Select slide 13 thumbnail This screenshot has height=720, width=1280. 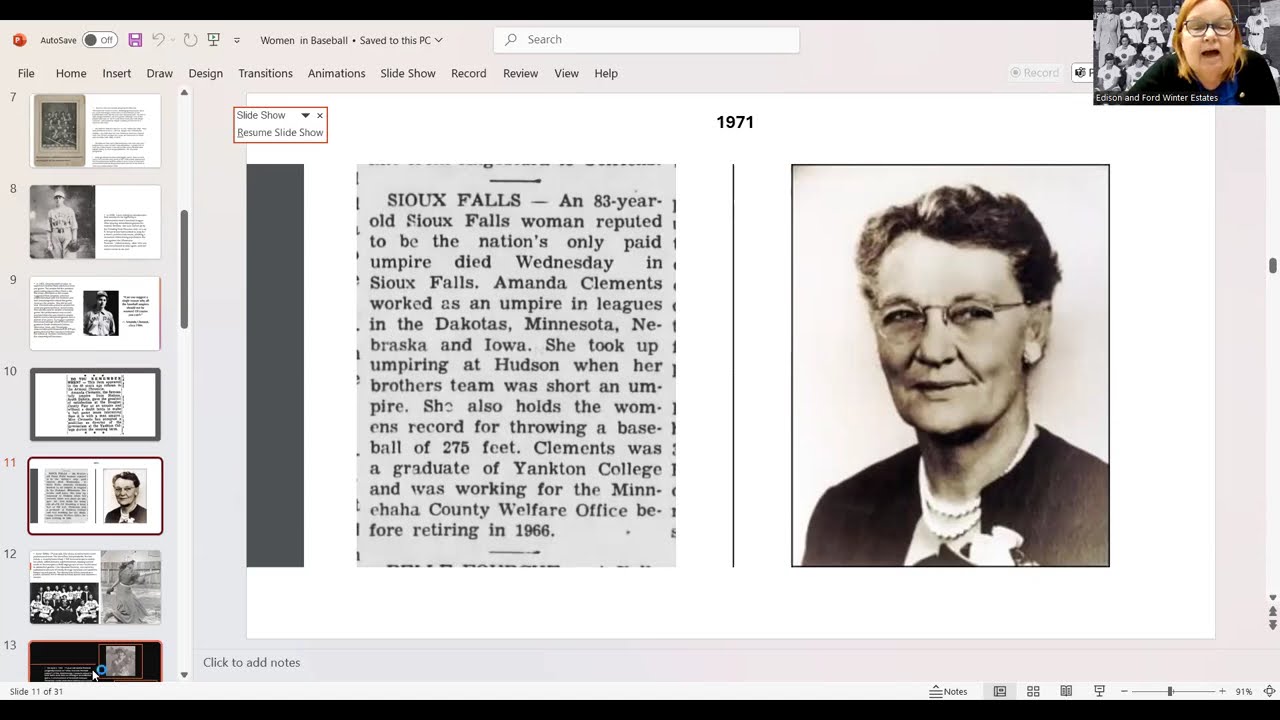click(95, 661)
